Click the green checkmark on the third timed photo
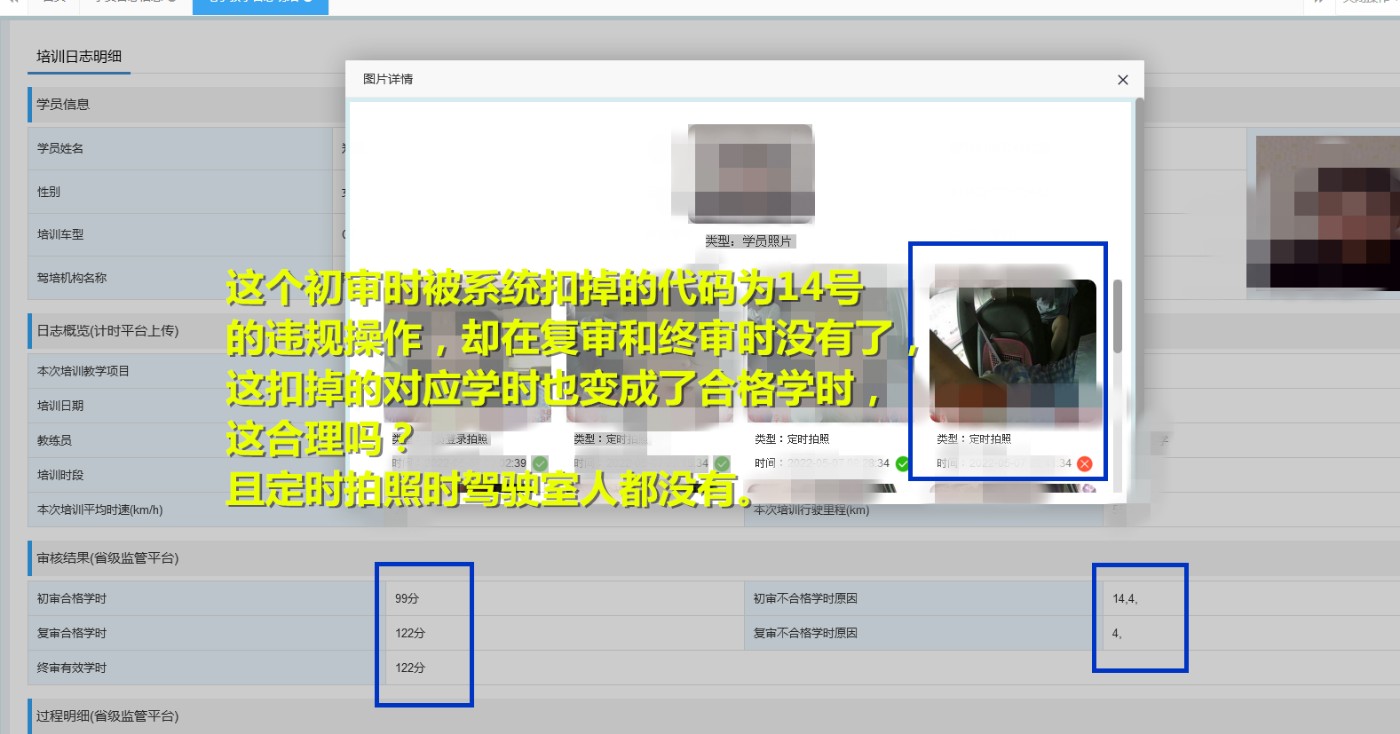Screen dimensions: 1400x734 click(902, 464)
